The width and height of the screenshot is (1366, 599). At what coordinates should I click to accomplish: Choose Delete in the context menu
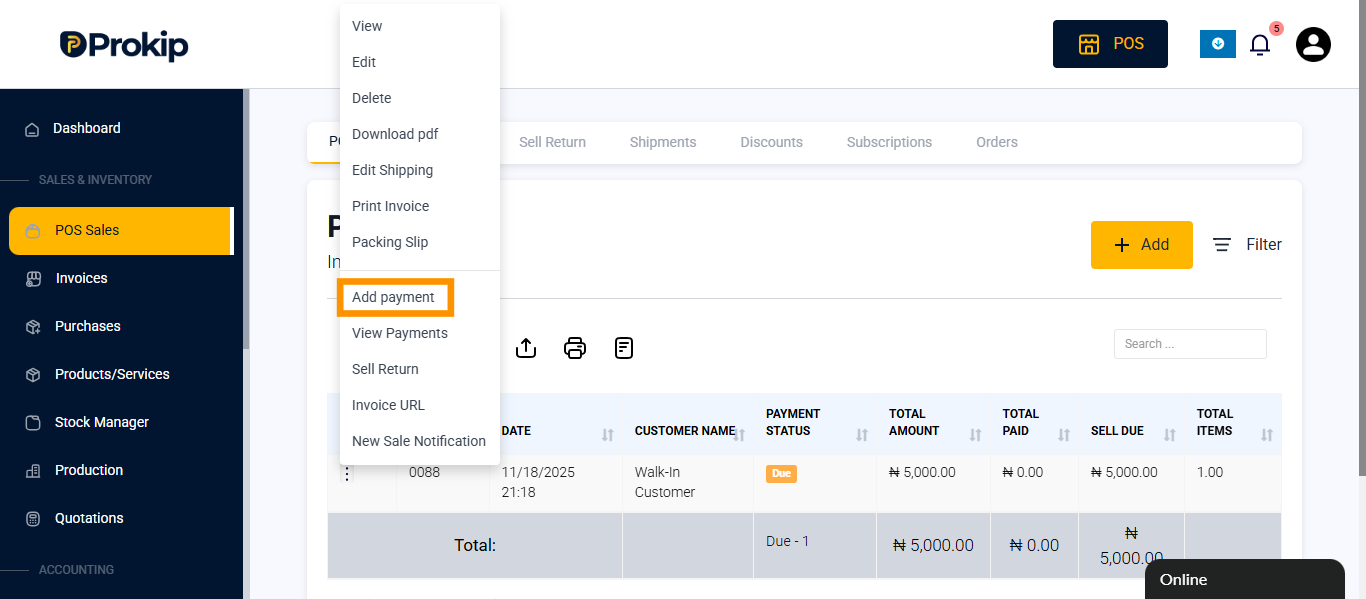point(420,98)
